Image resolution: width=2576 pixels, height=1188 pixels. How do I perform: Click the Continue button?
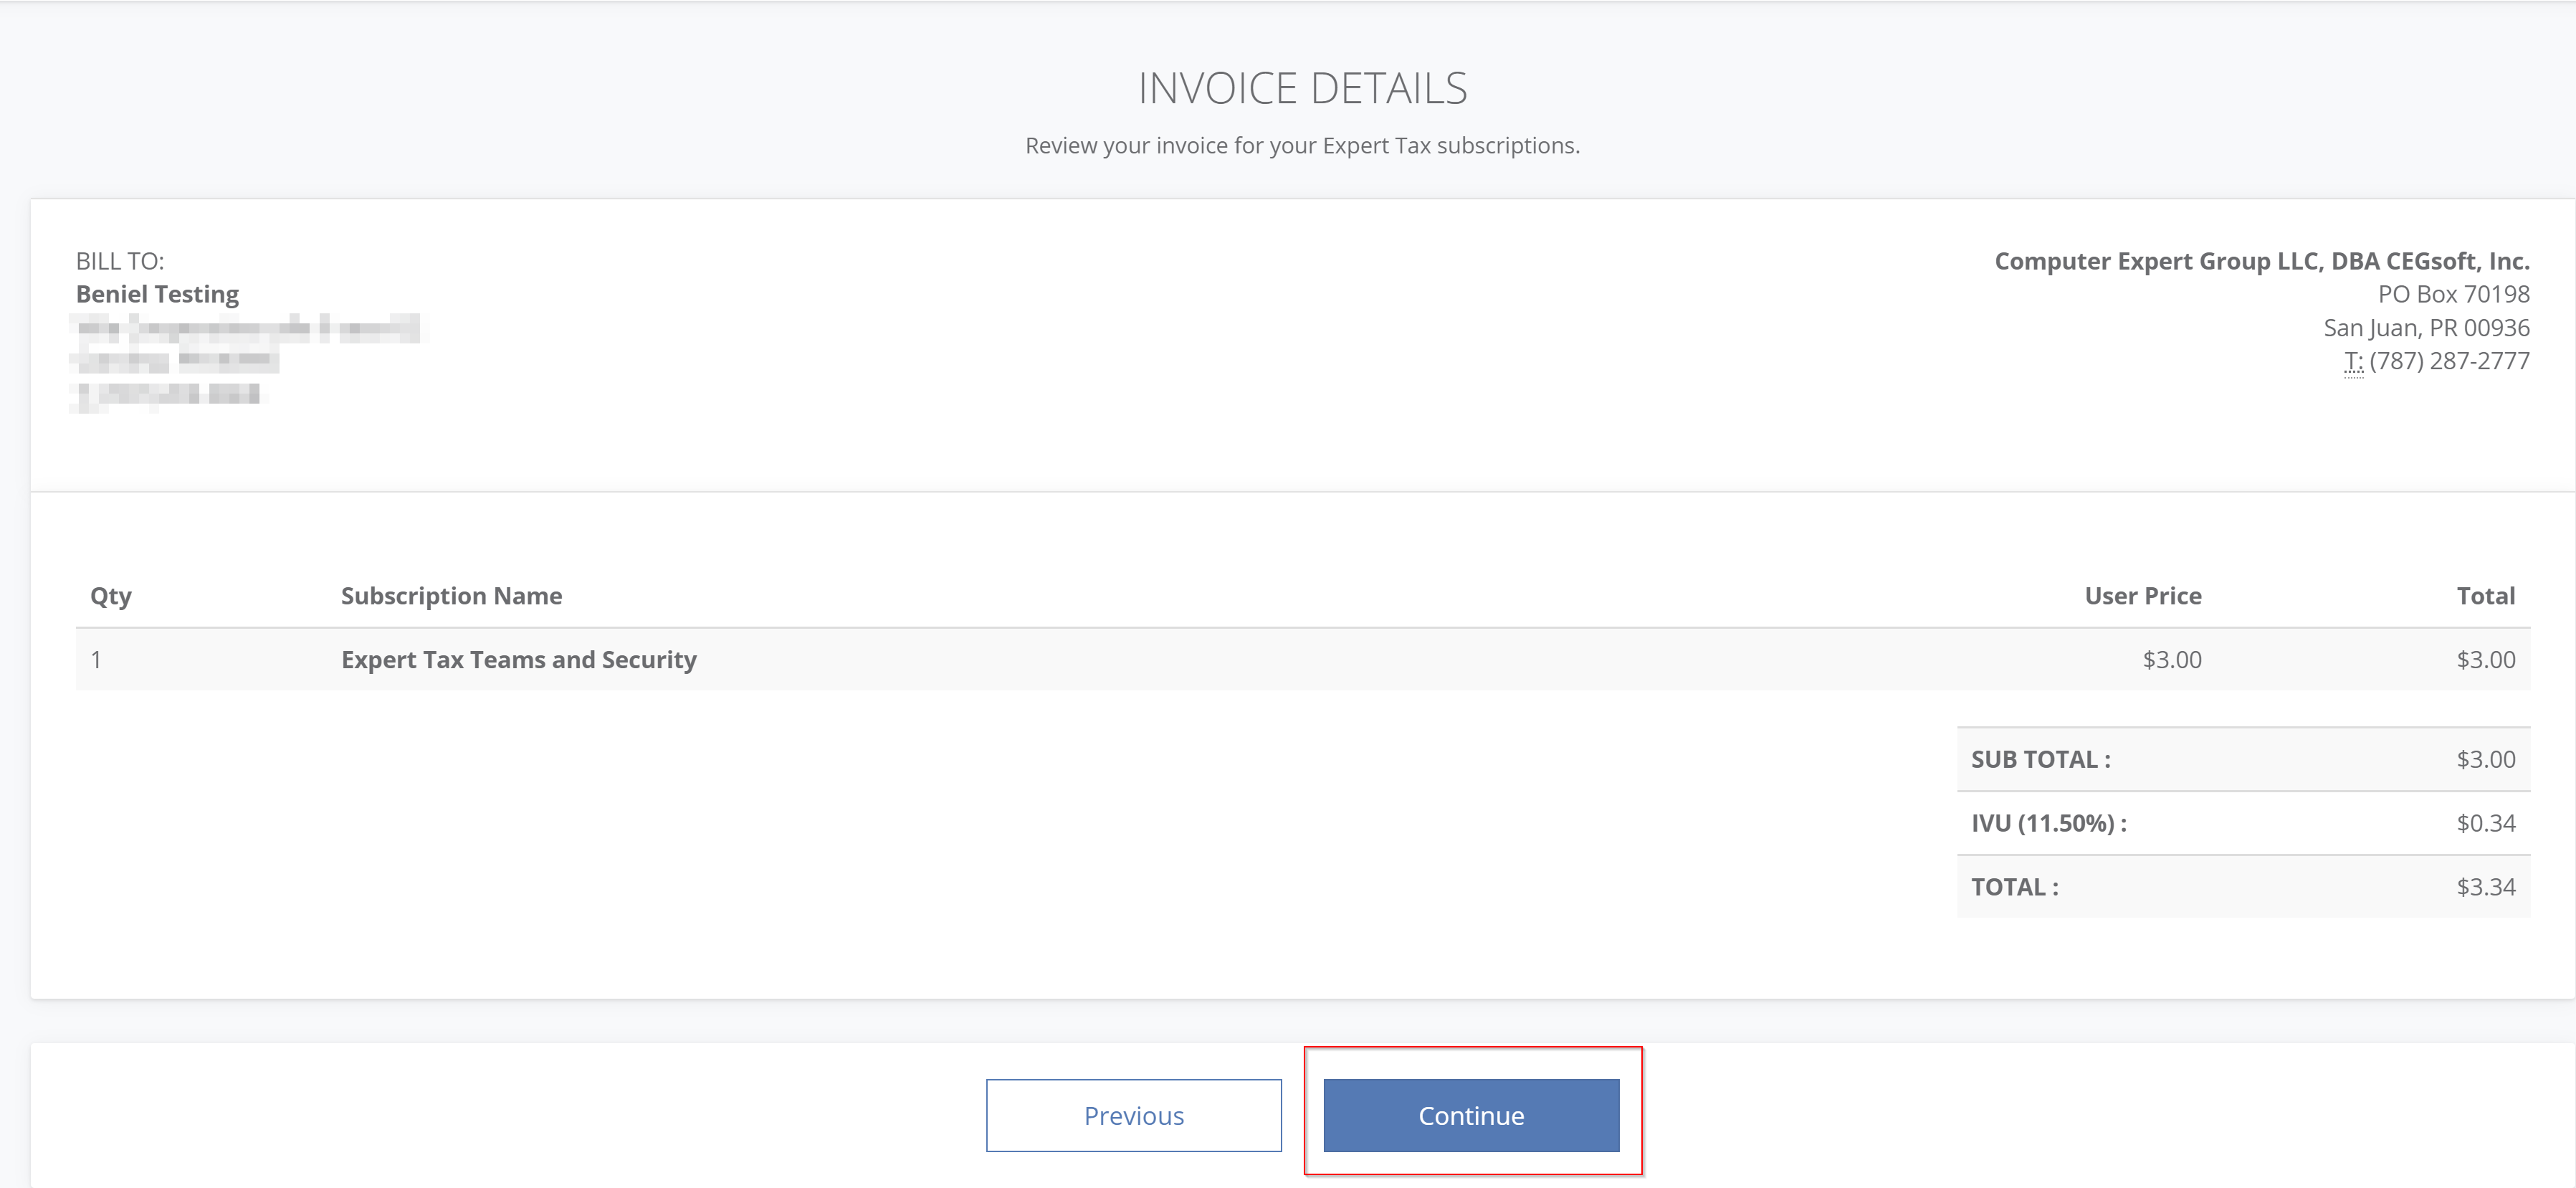pyautogui.click(x=1471, y=1115)
